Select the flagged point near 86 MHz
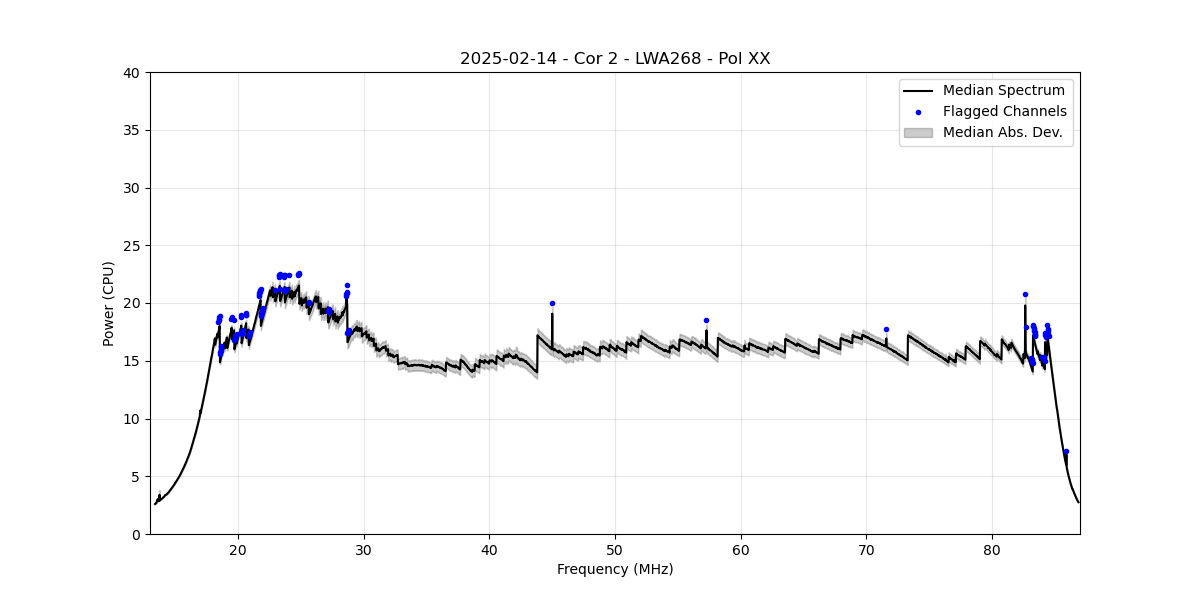 [1066, 451]
